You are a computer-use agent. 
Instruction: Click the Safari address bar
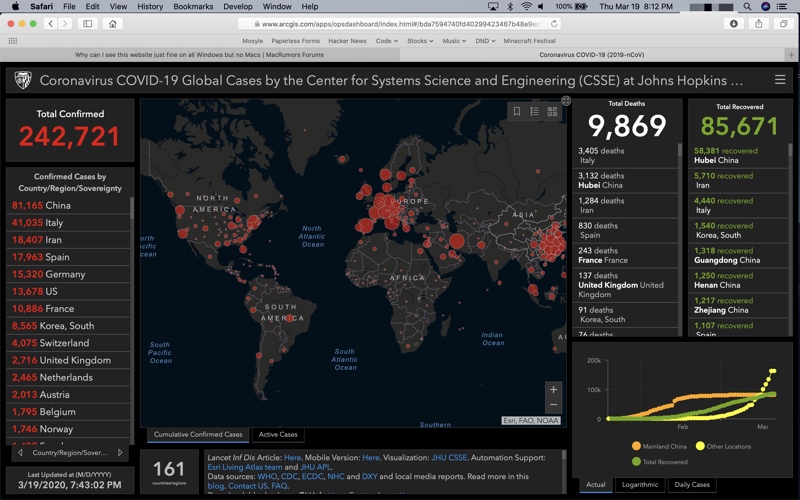coord(399,23)
